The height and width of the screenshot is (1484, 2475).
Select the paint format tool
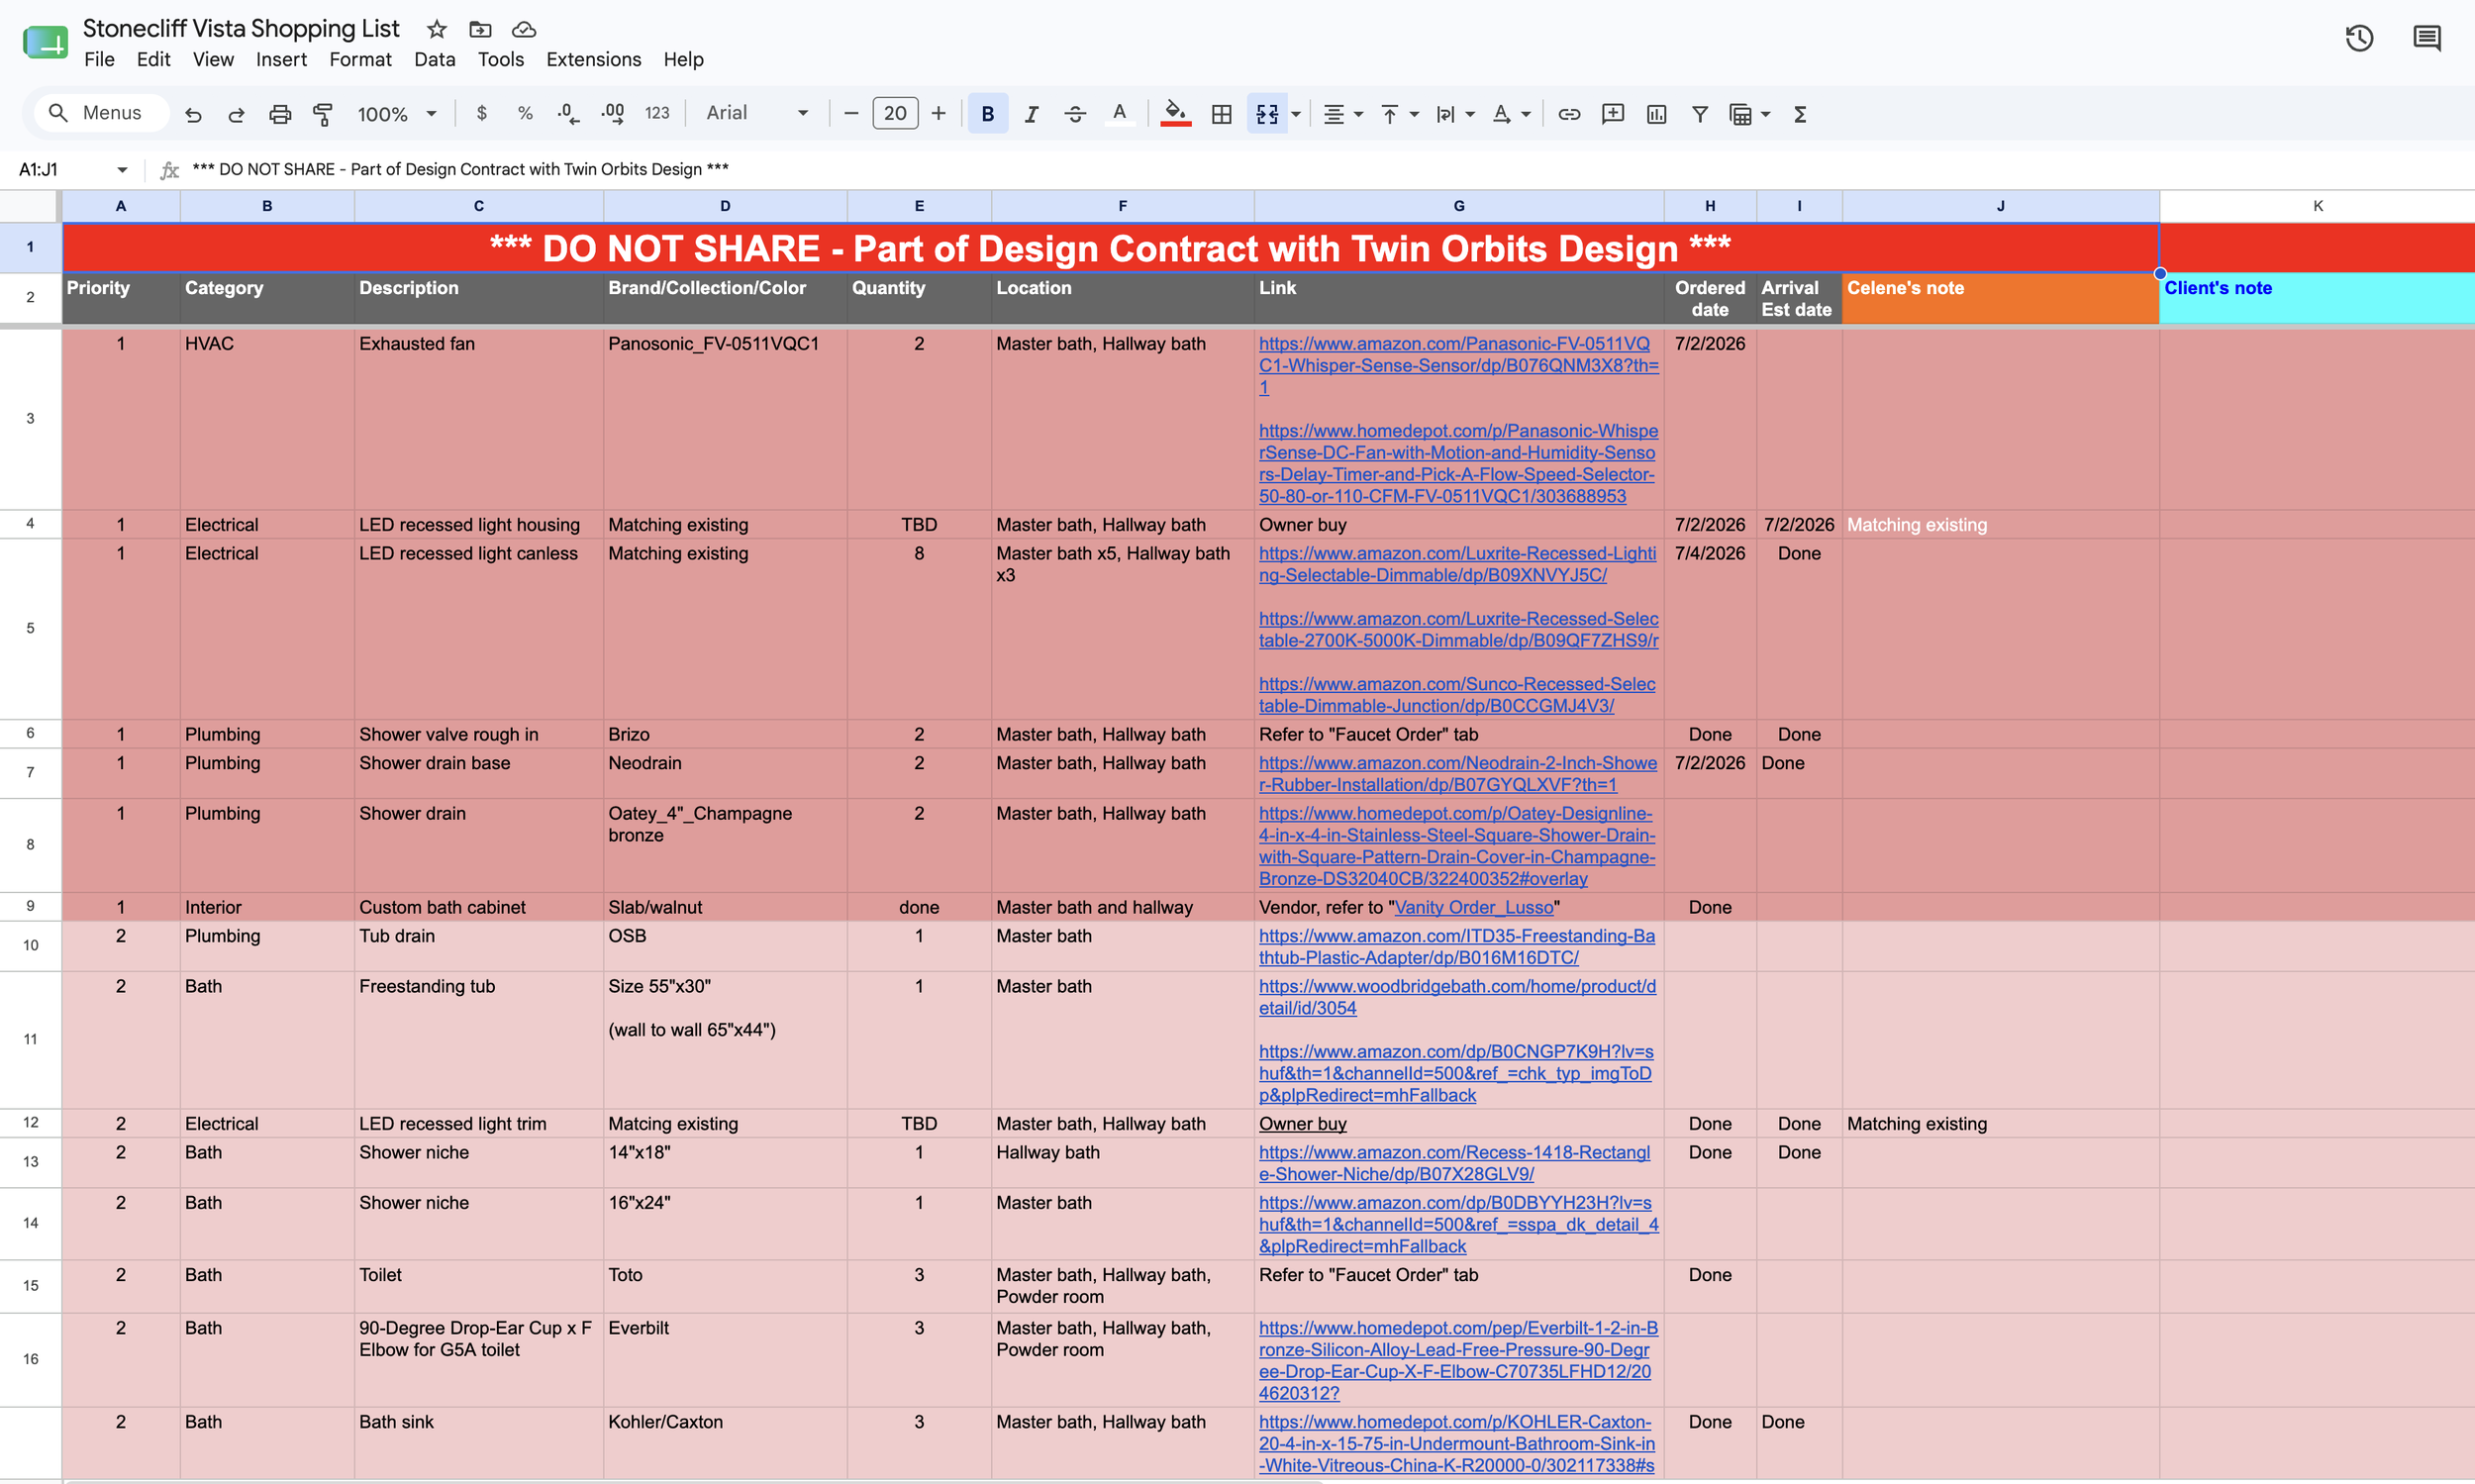pyautogui.click(x=323, y=114)
